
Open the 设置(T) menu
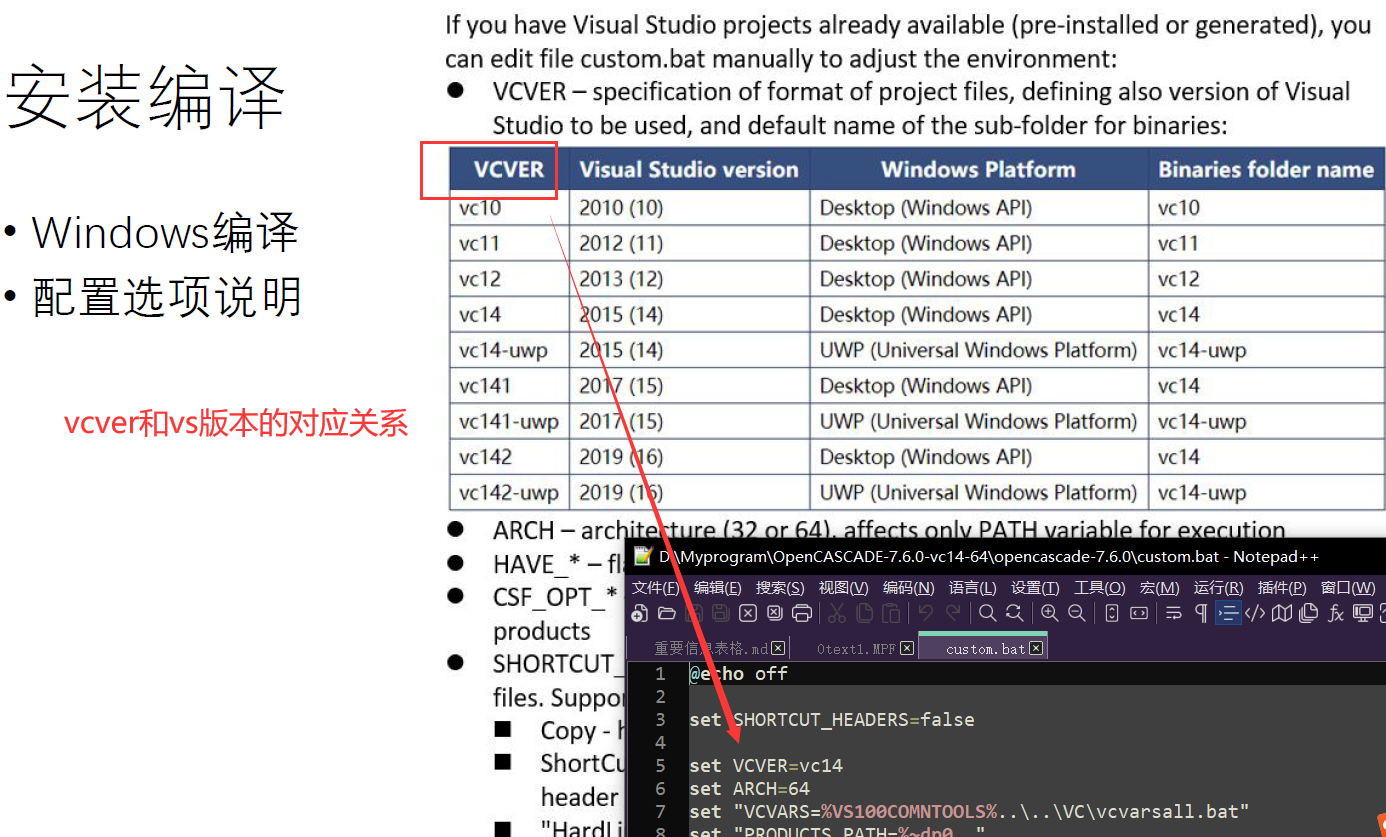coord(1035,588)
